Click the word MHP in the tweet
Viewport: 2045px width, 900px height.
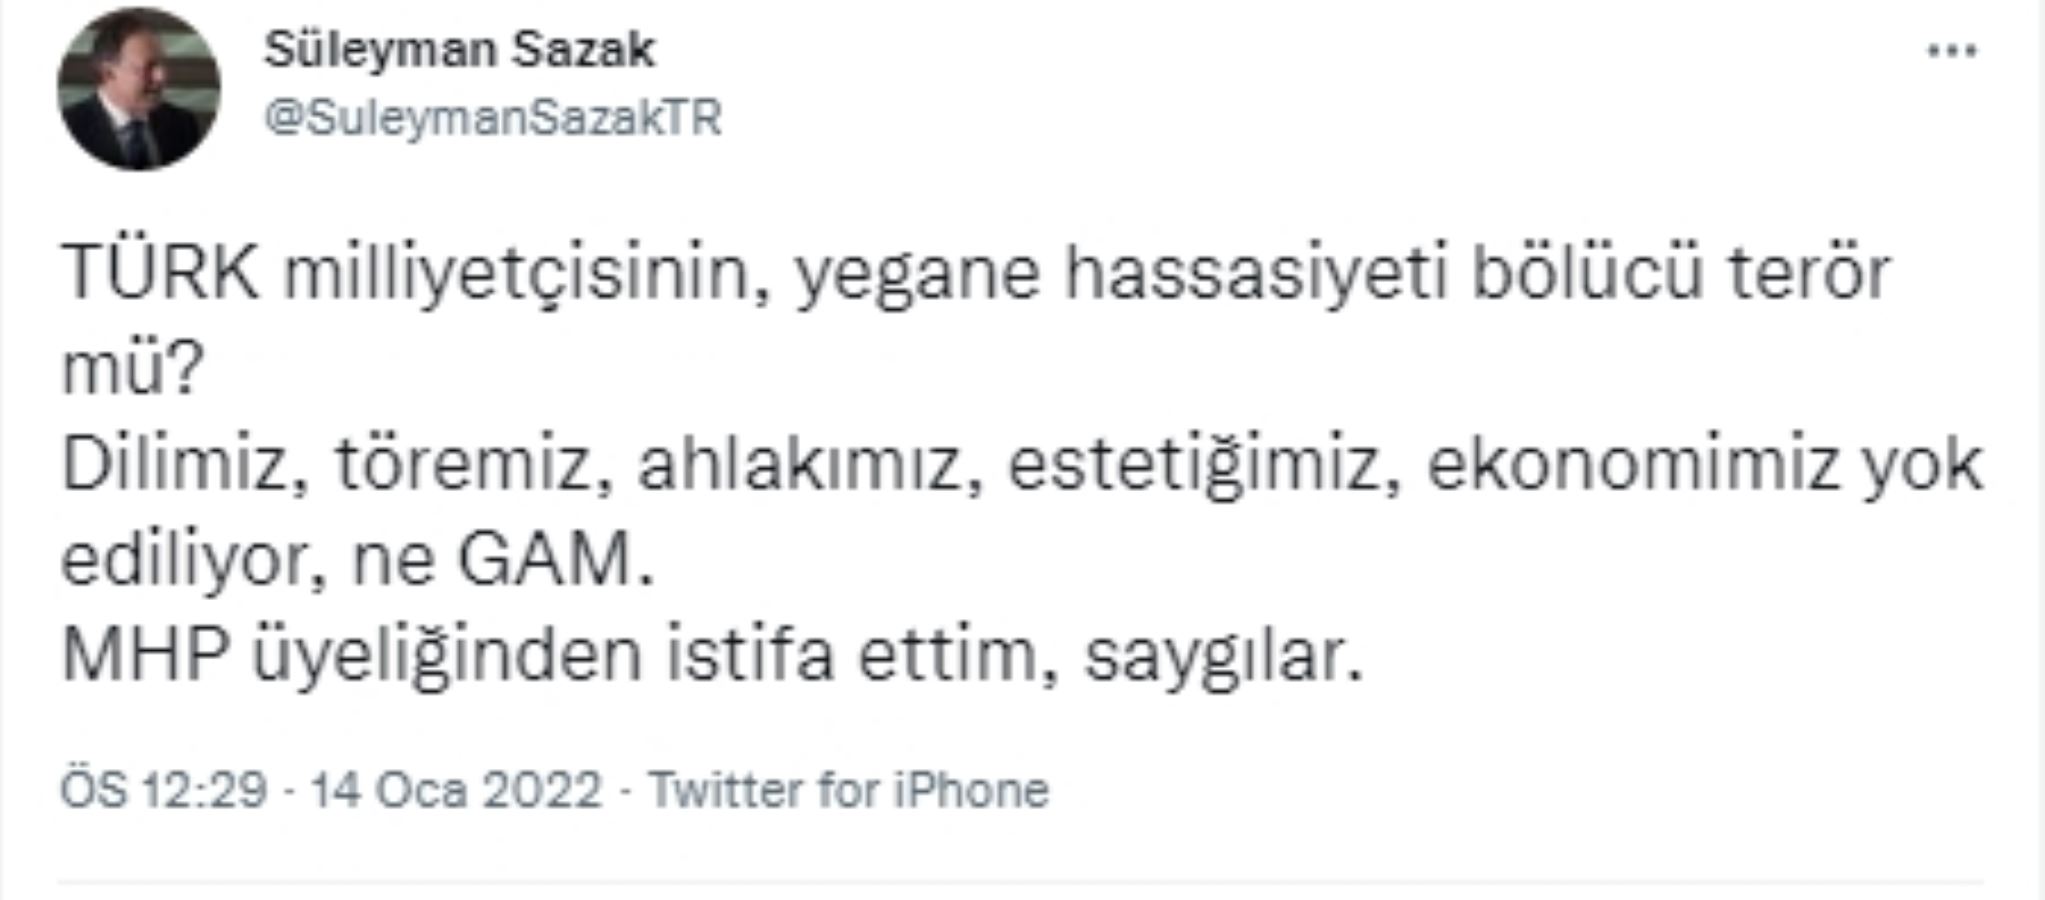coord(141,656)
